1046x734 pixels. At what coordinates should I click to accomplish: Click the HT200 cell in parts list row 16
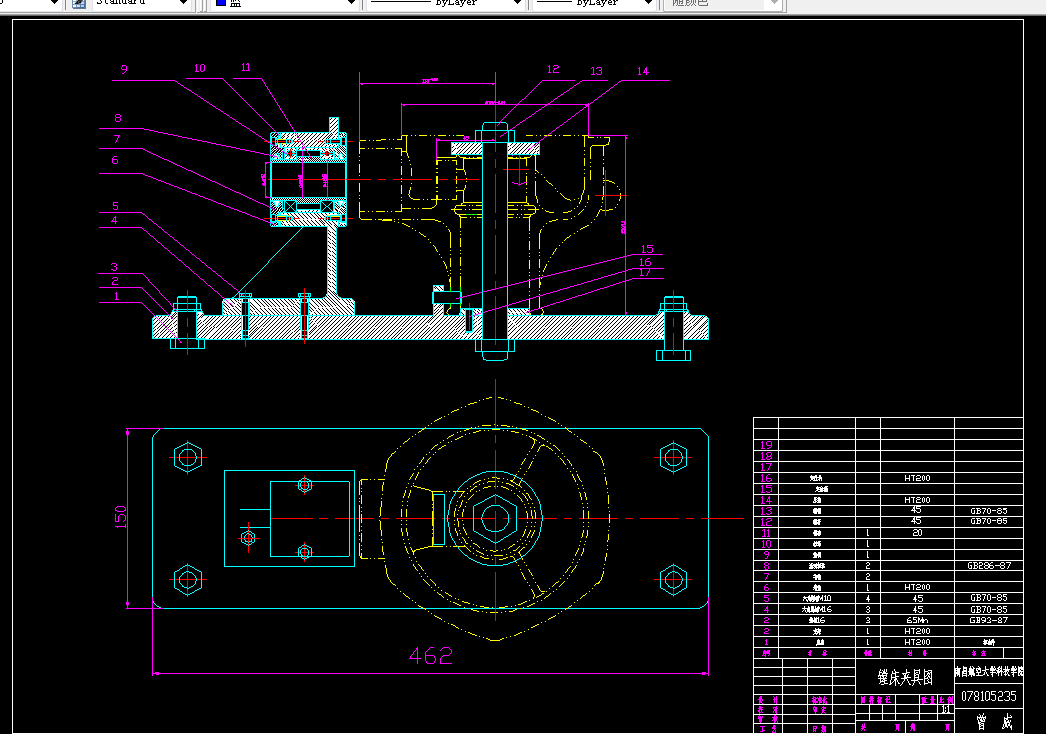tap(917, 478)
